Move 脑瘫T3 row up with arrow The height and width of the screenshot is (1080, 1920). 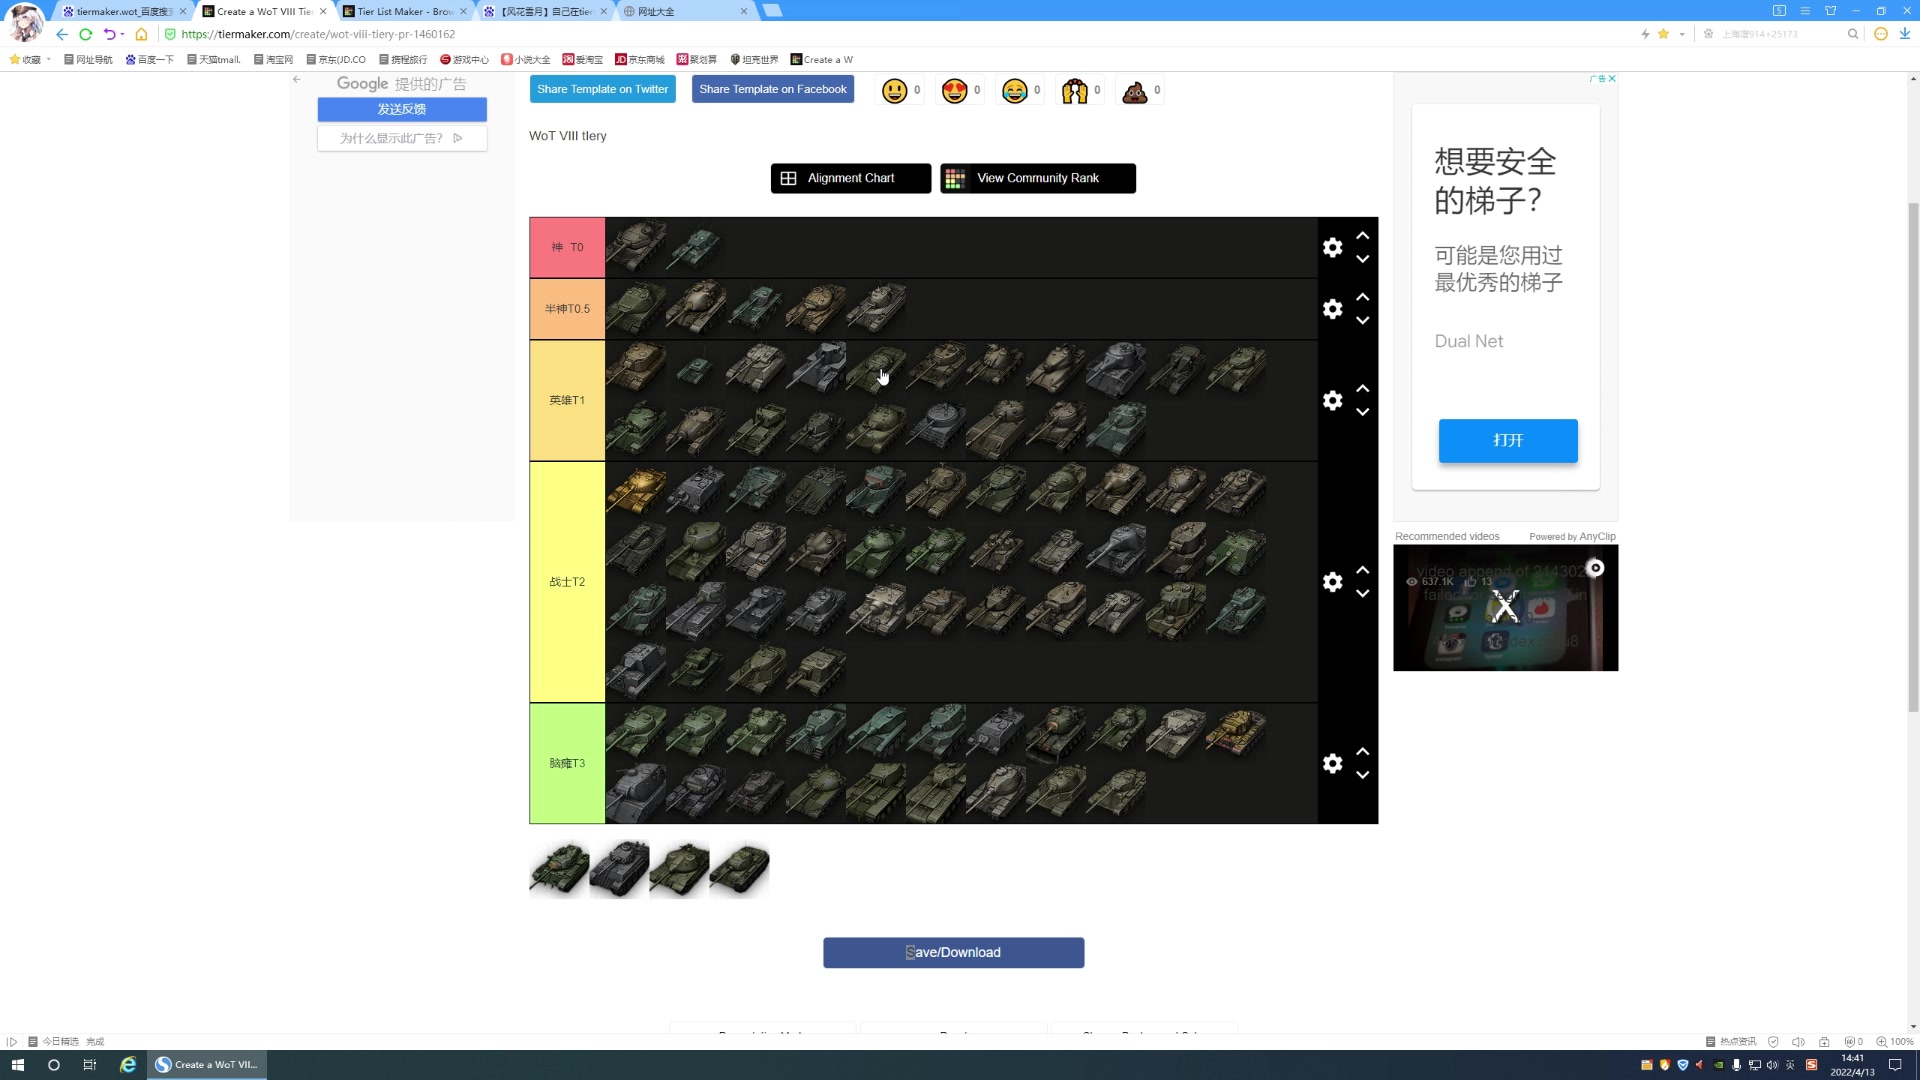[1362, 751]
